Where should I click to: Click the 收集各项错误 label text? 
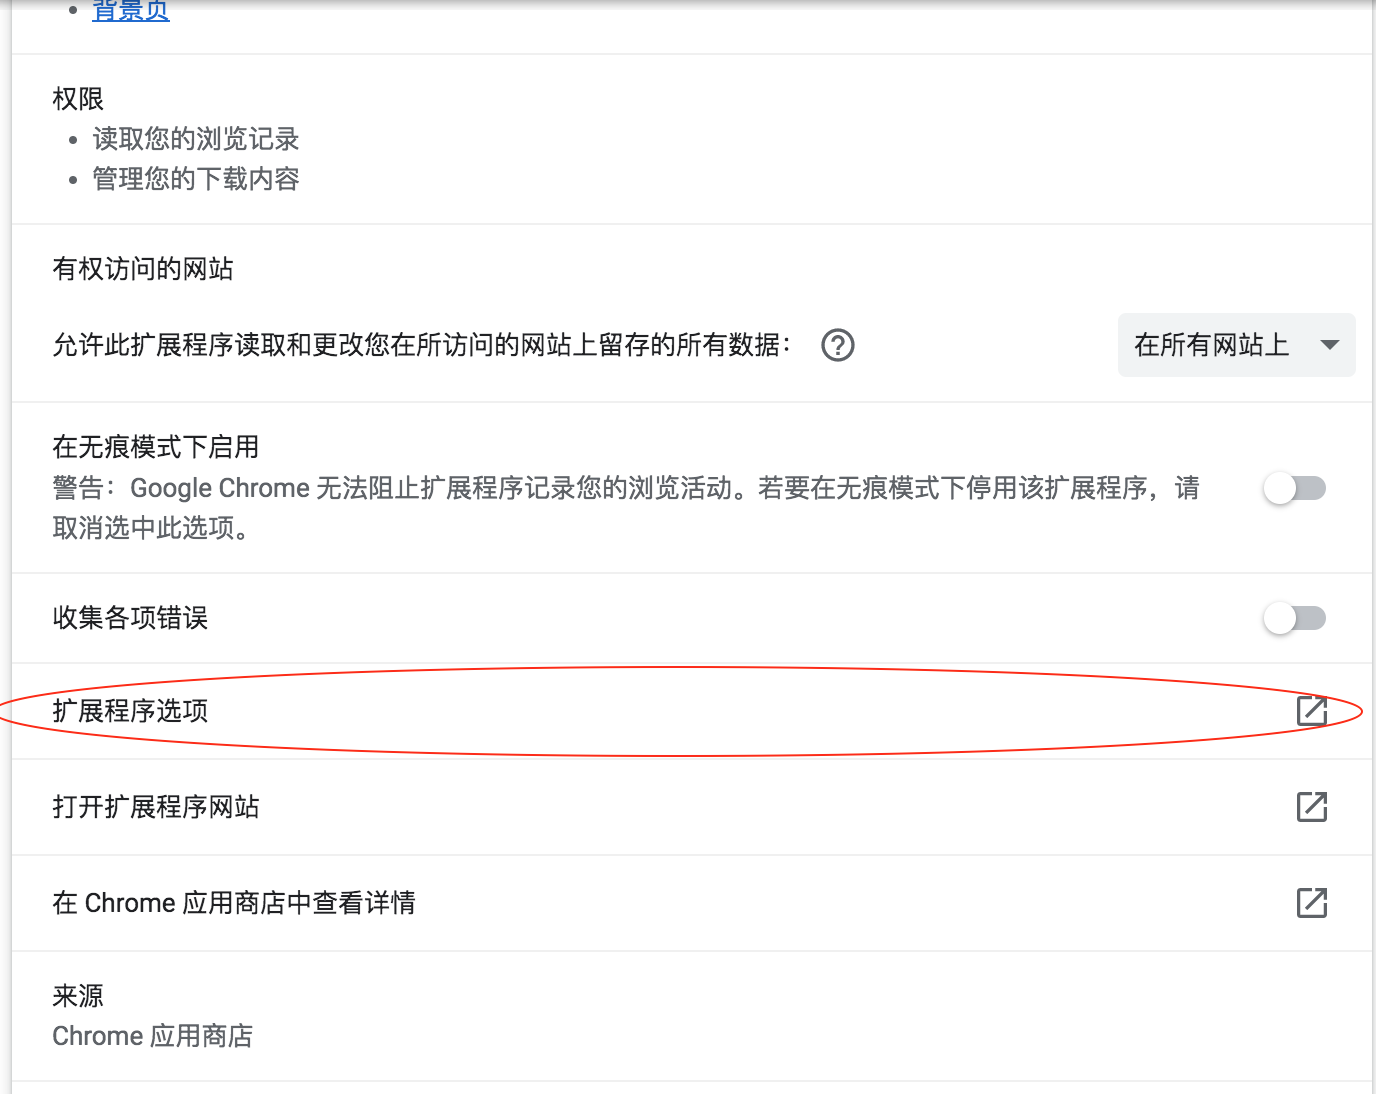130,618
